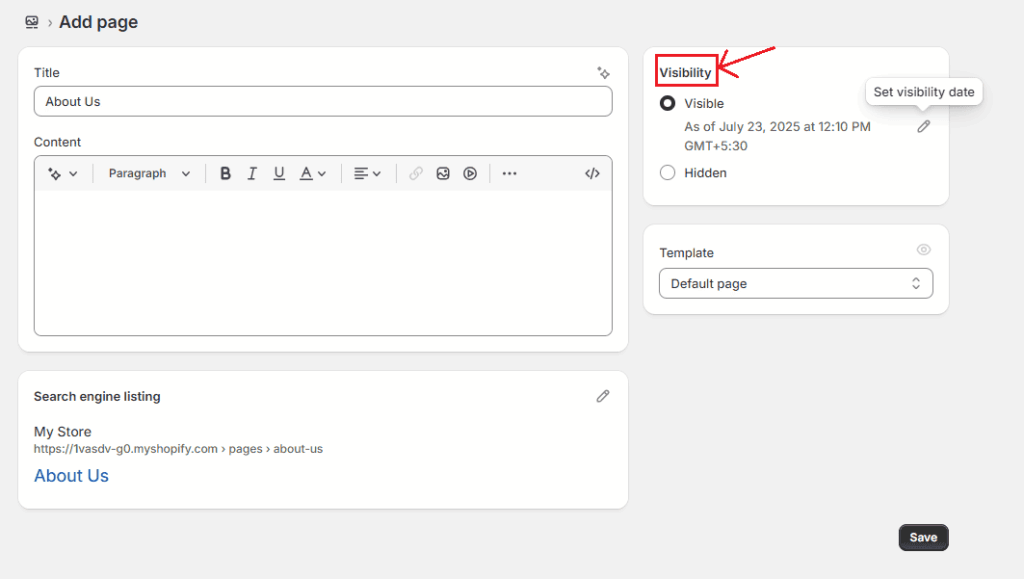Screen dimensions: 1024x579
Task: Click the insert video icon
Action: tap(470, 174)
